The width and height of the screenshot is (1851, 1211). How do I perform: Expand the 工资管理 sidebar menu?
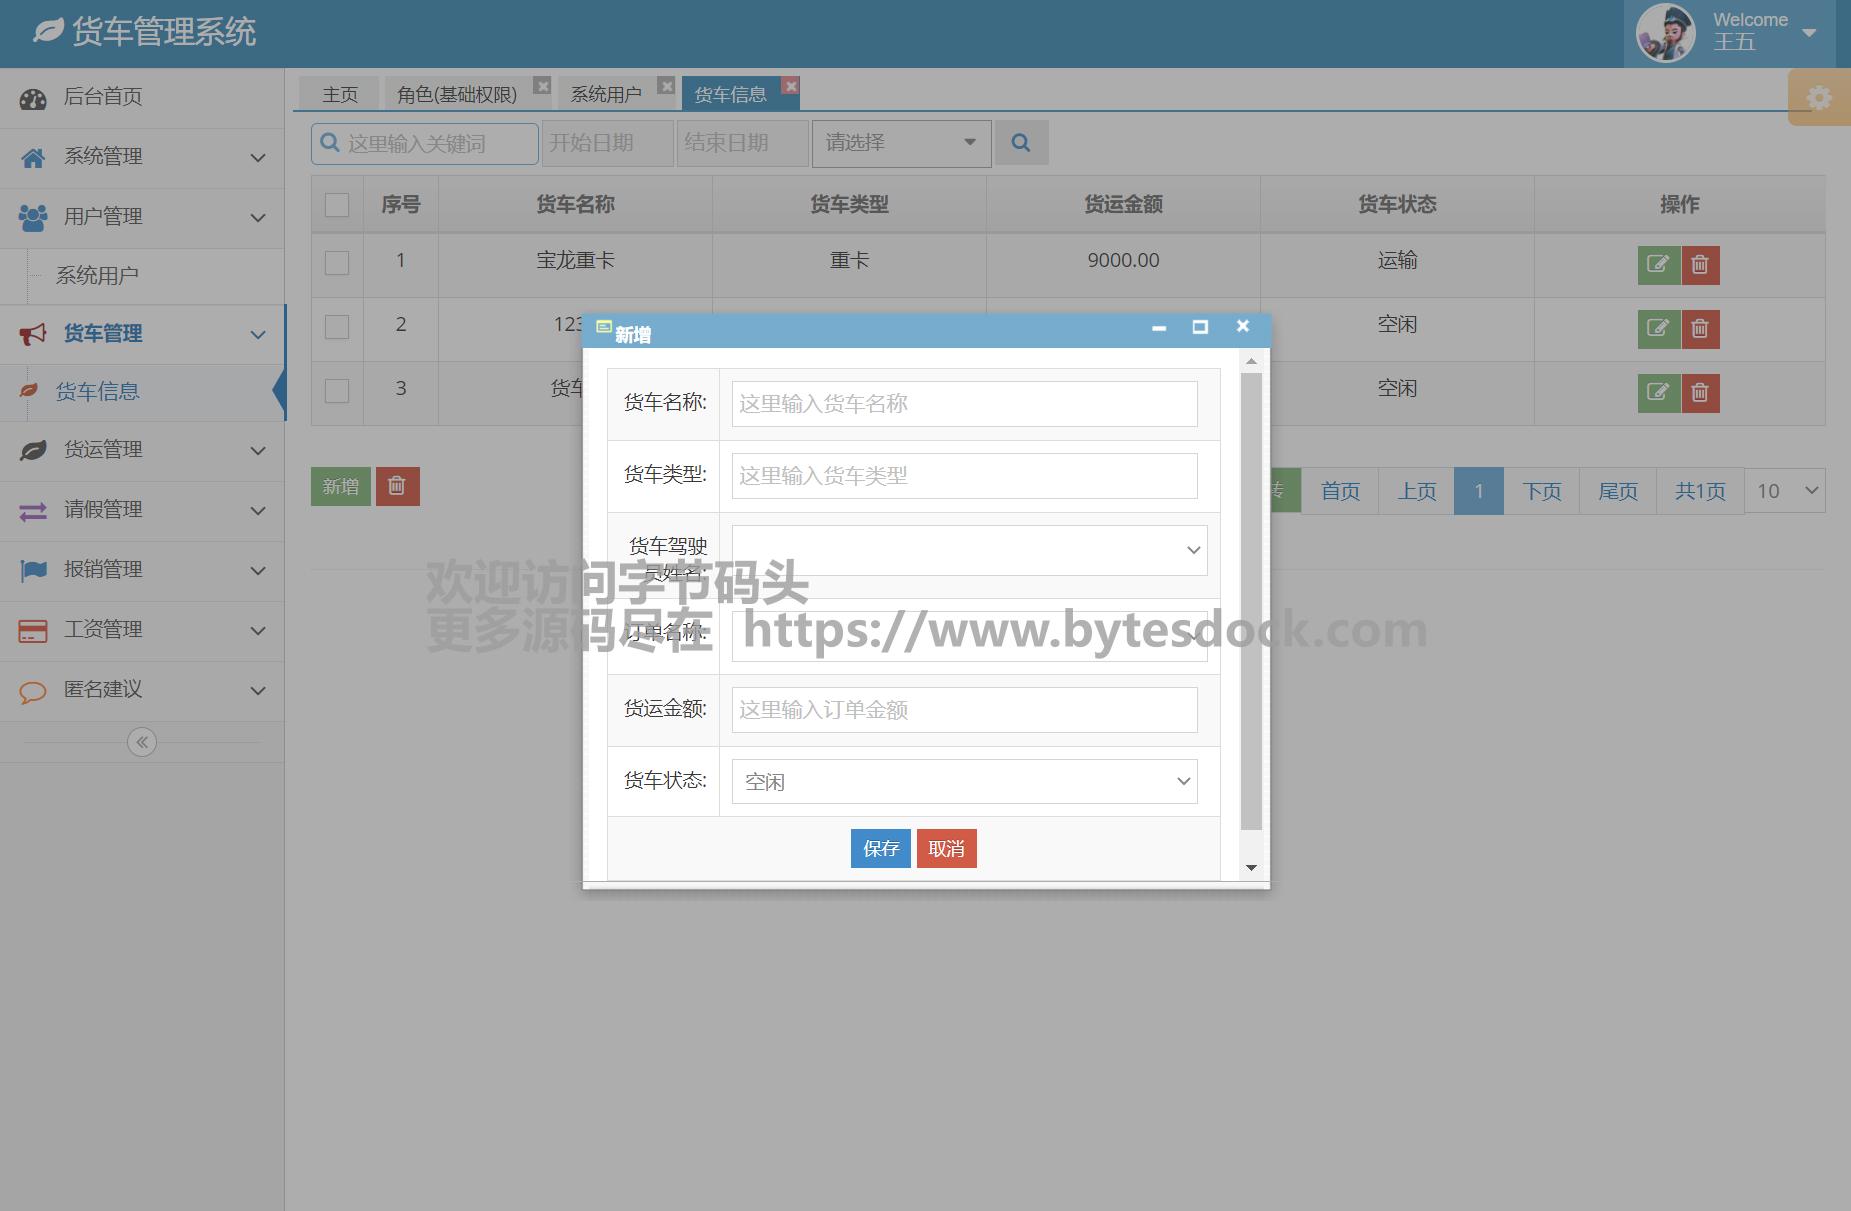pyautogui.click(x=142, y=630)
